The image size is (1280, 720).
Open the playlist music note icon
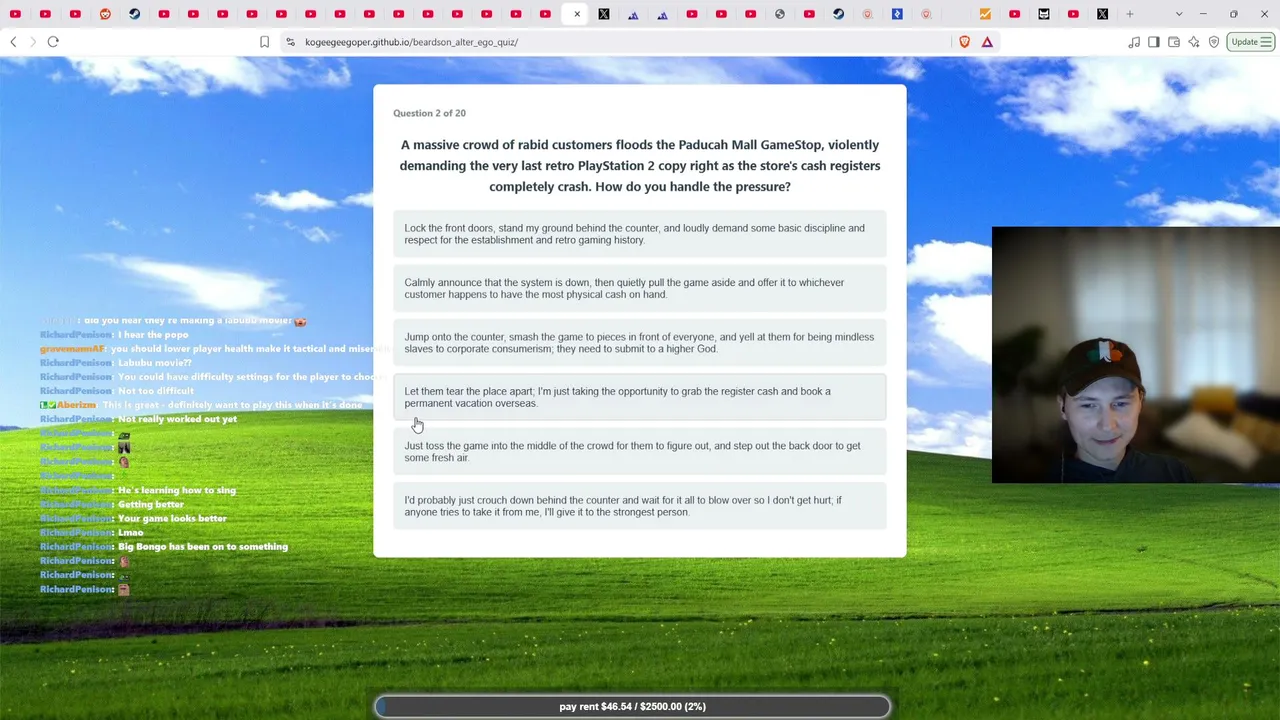coord(1134,42)
